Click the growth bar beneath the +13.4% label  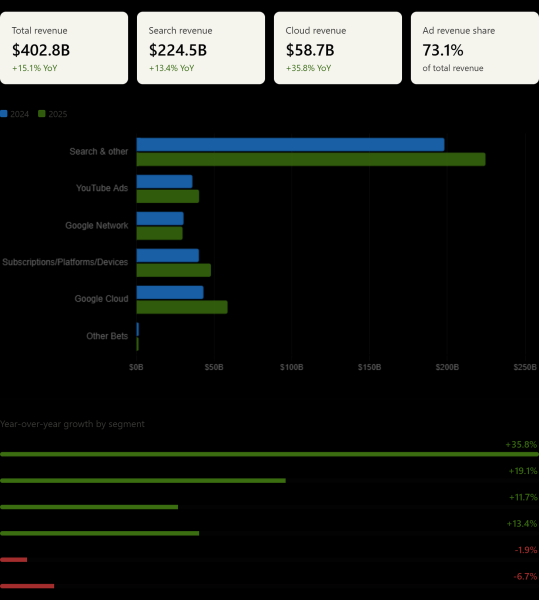[x=99, y=533]
